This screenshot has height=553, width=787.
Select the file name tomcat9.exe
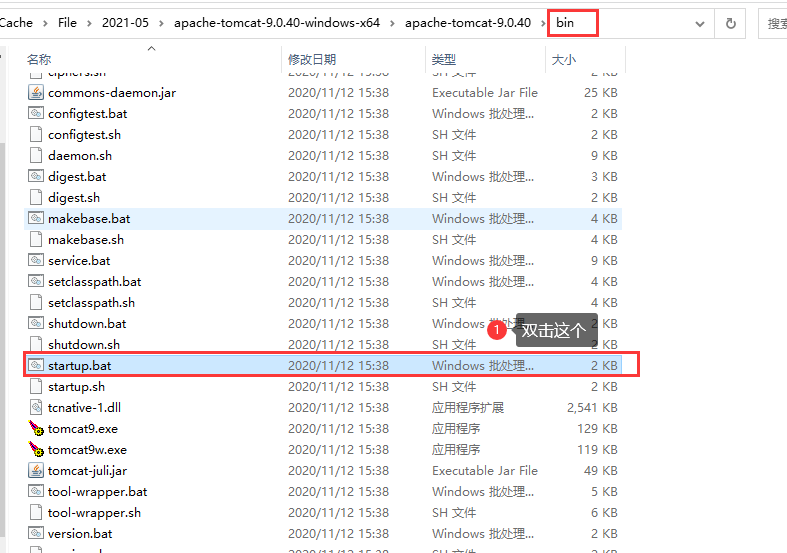pos(83,429)
